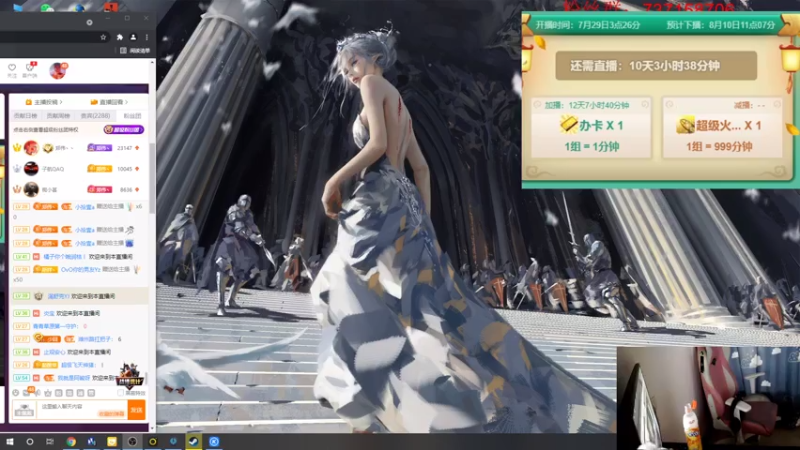The image size is (800, 450).
Task: Expand 直播回看 link
Action: point(109,102)
